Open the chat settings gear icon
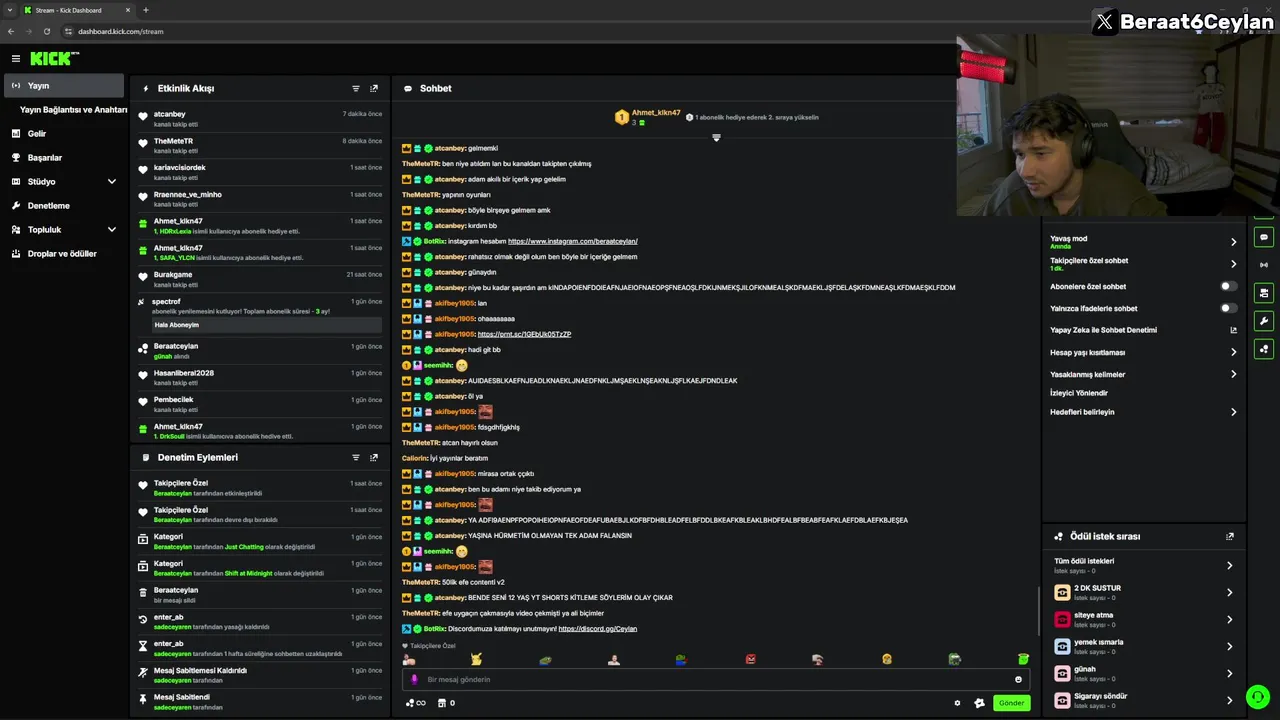1280x720 pixels. tap(957, 703)
